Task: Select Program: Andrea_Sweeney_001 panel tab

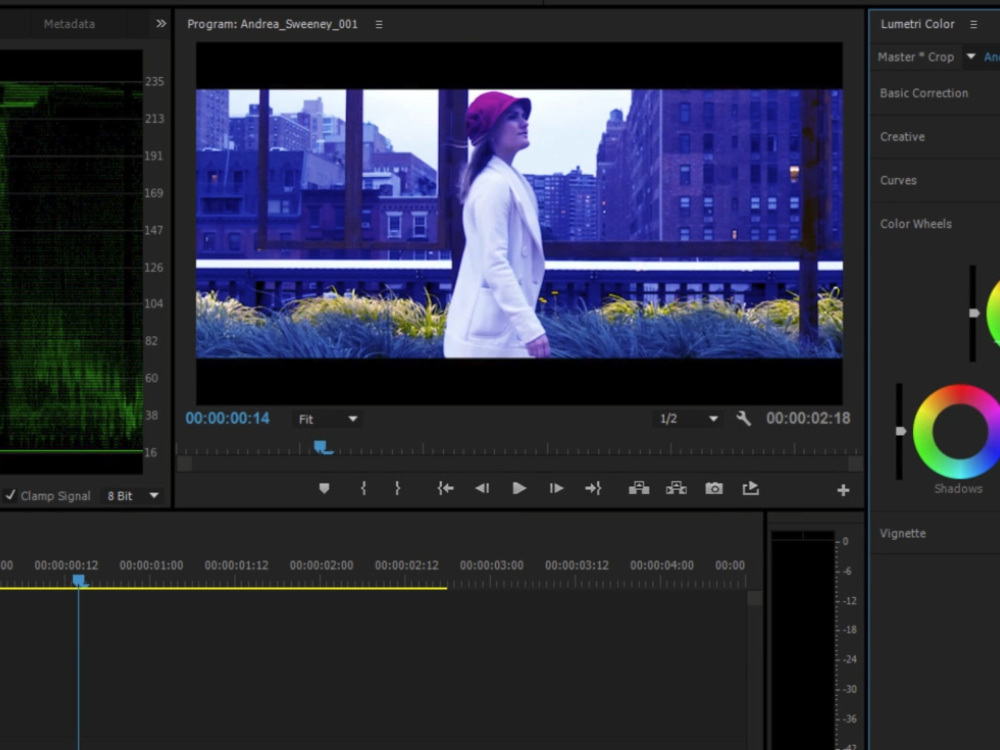Action: pos(272,24)
